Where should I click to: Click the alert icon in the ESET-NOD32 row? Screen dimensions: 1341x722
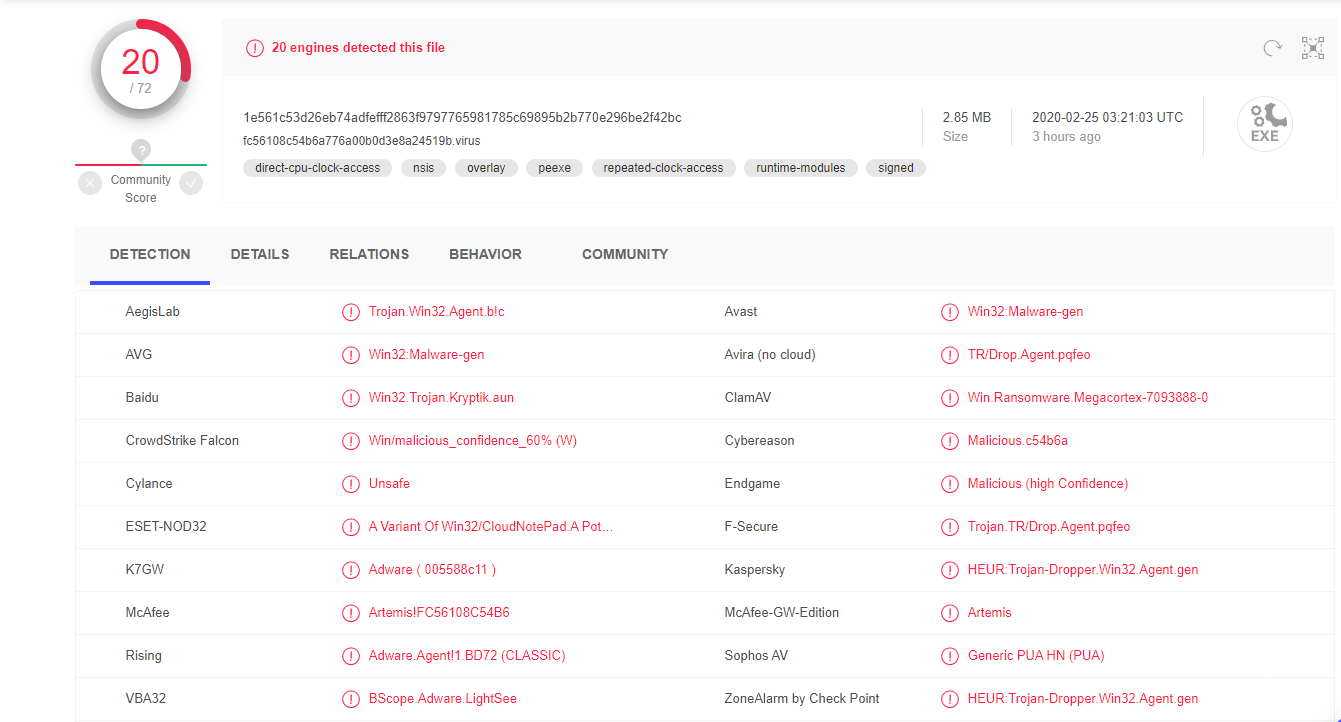coord(351,527)
